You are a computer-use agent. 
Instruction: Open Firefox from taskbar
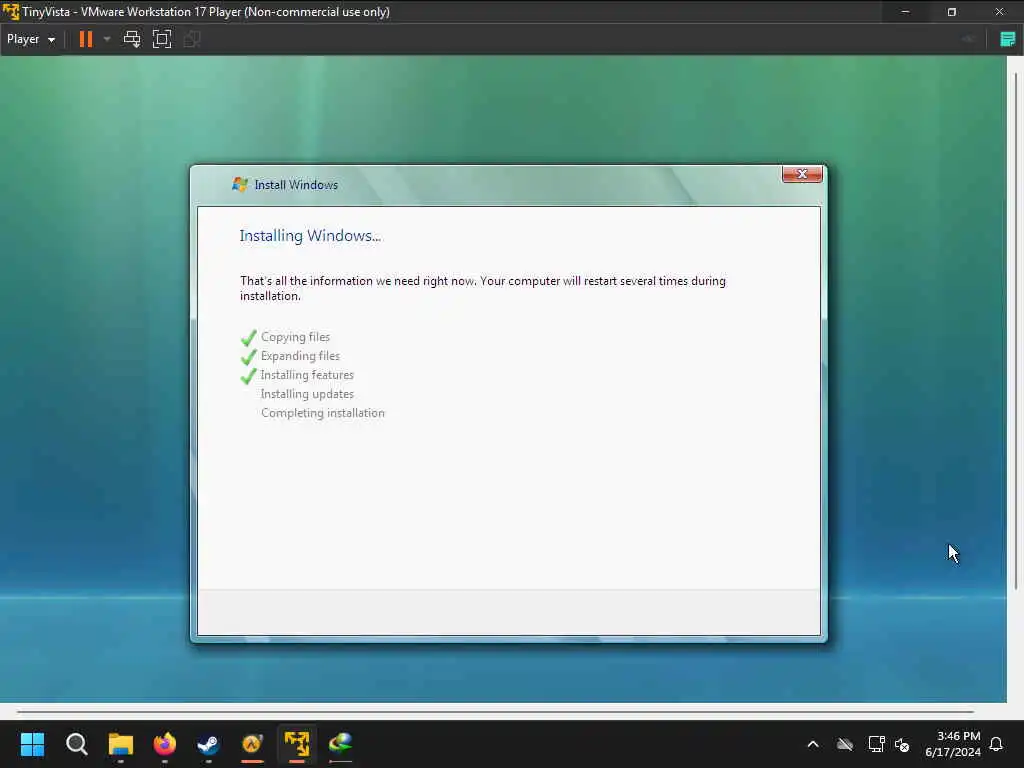[165, 744]
